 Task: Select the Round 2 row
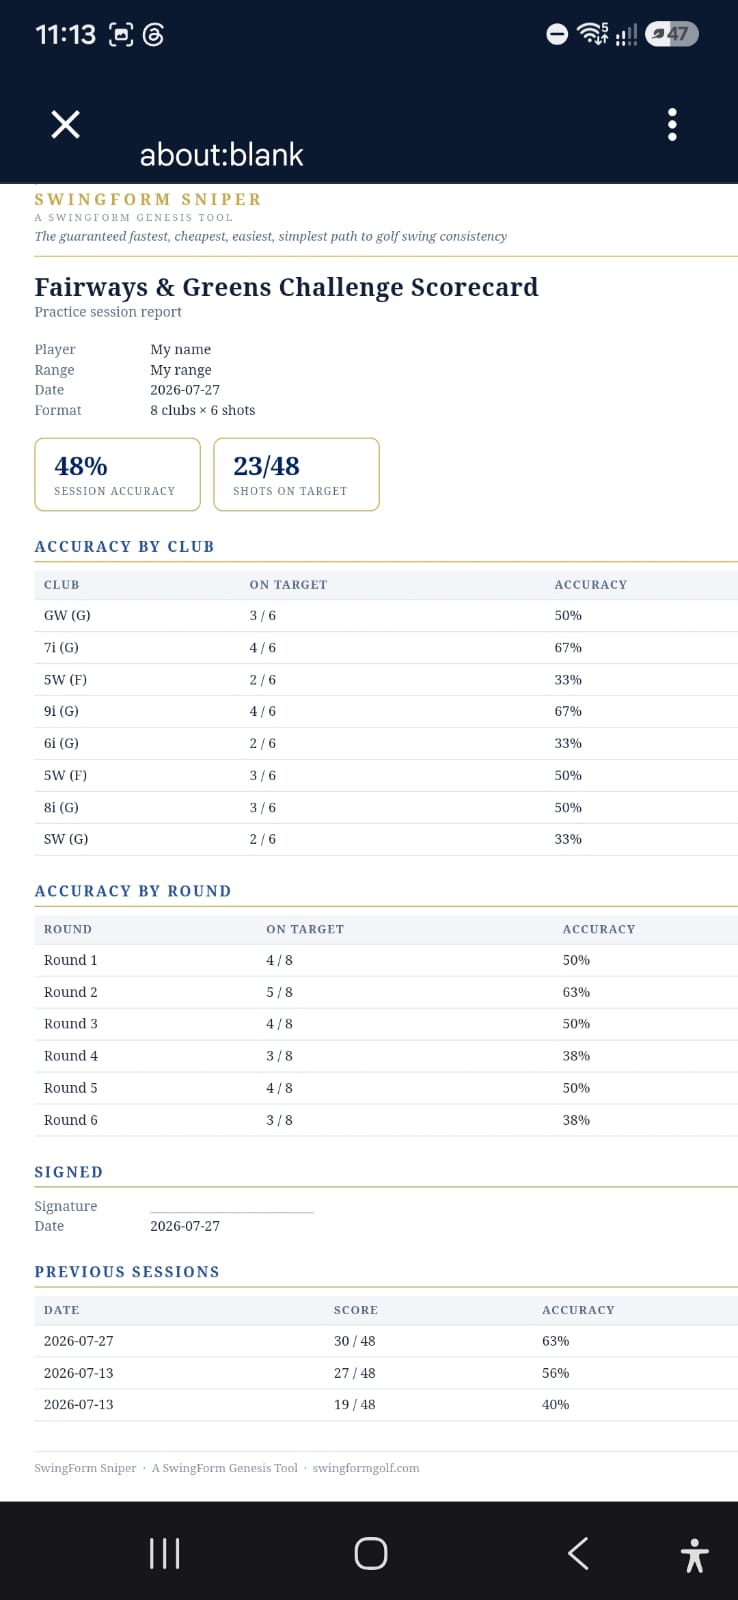(x=386, y=992)
